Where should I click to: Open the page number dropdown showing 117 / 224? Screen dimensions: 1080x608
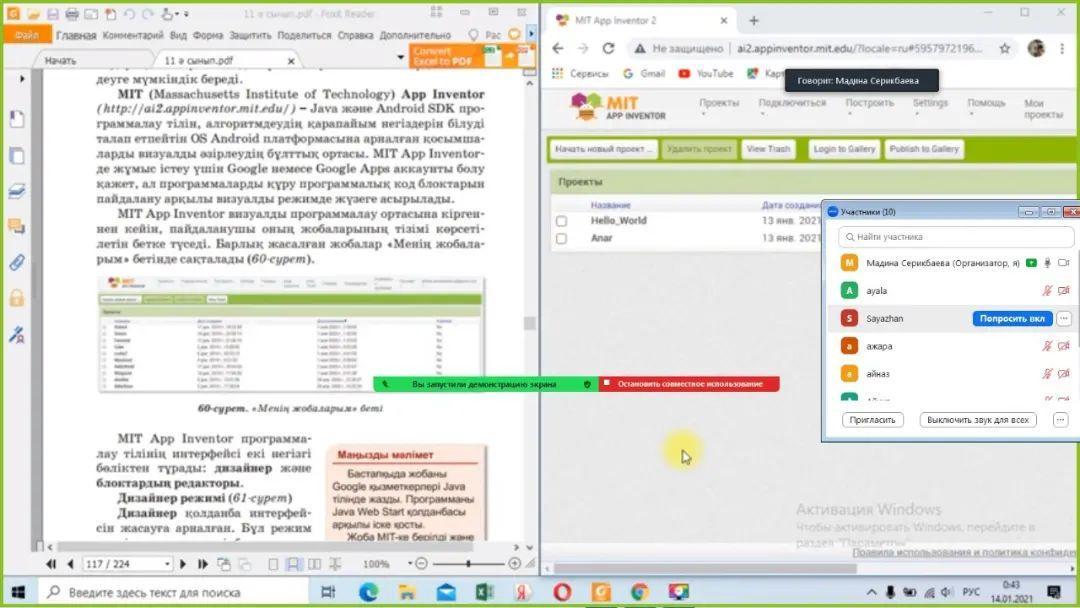(x=167, y=564)
